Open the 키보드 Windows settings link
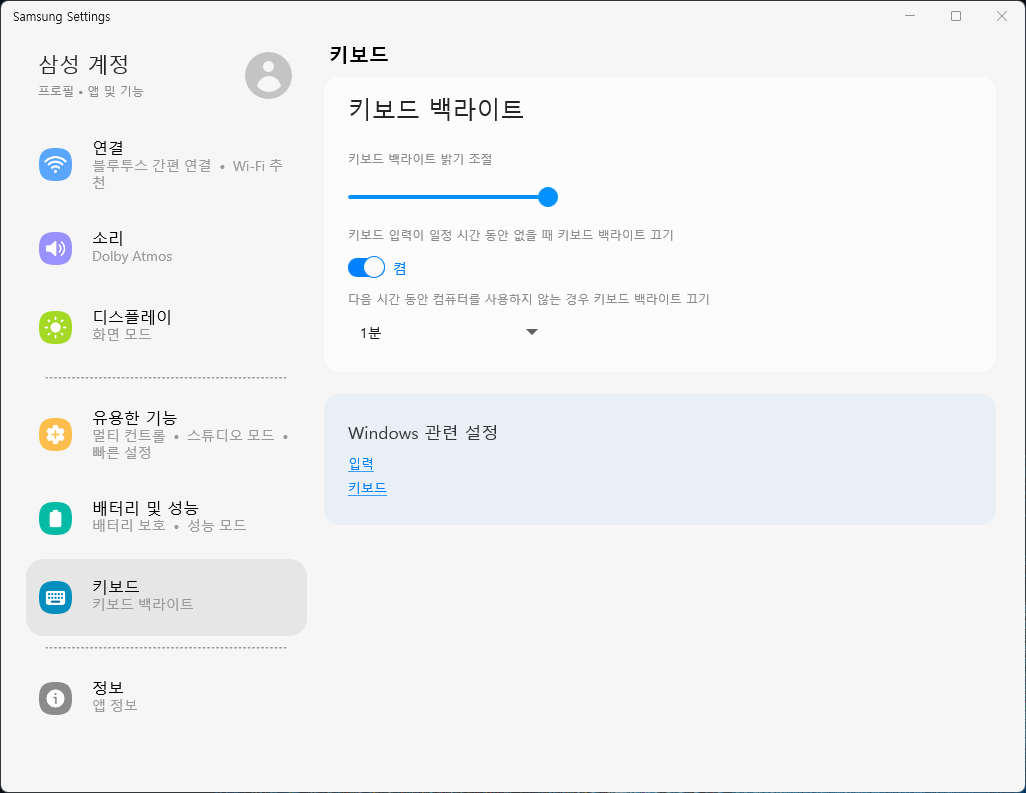Image resolution: width=1026 pixels, height=793 pixels. [x=367, y=488]
